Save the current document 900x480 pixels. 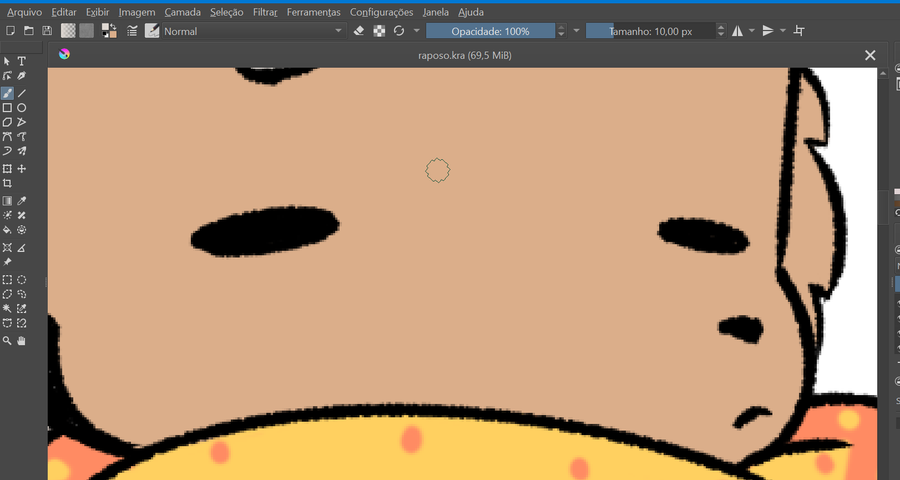[47, 31]
